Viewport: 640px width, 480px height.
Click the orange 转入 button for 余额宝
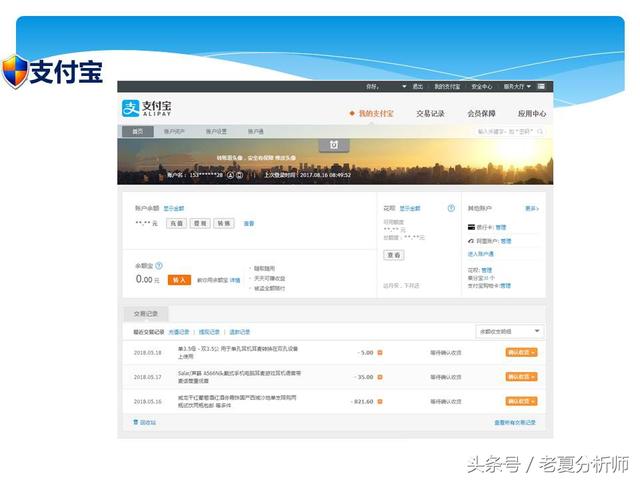coord(179,280)
